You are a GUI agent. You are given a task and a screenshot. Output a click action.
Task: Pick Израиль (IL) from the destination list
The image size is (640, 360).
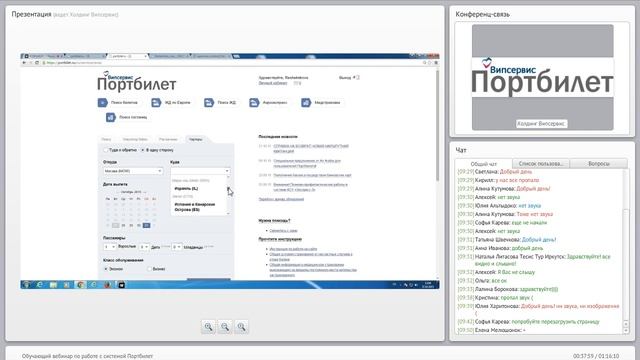coord(186,189)
